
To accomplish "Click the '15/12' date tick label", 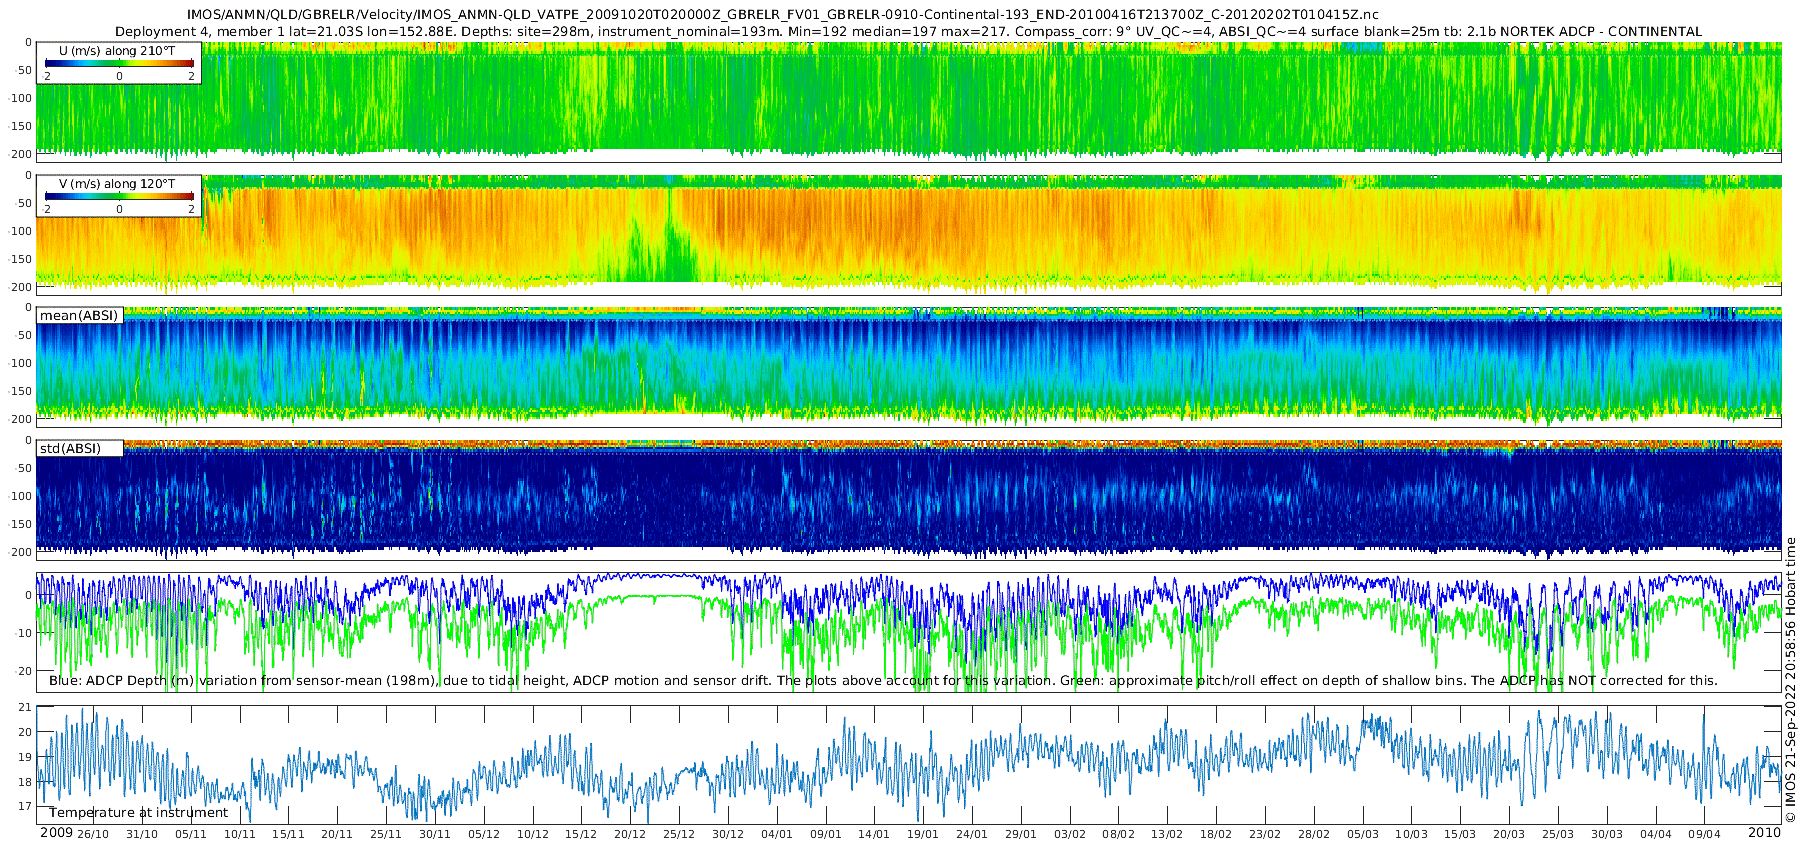I will [x=581, y=834].
